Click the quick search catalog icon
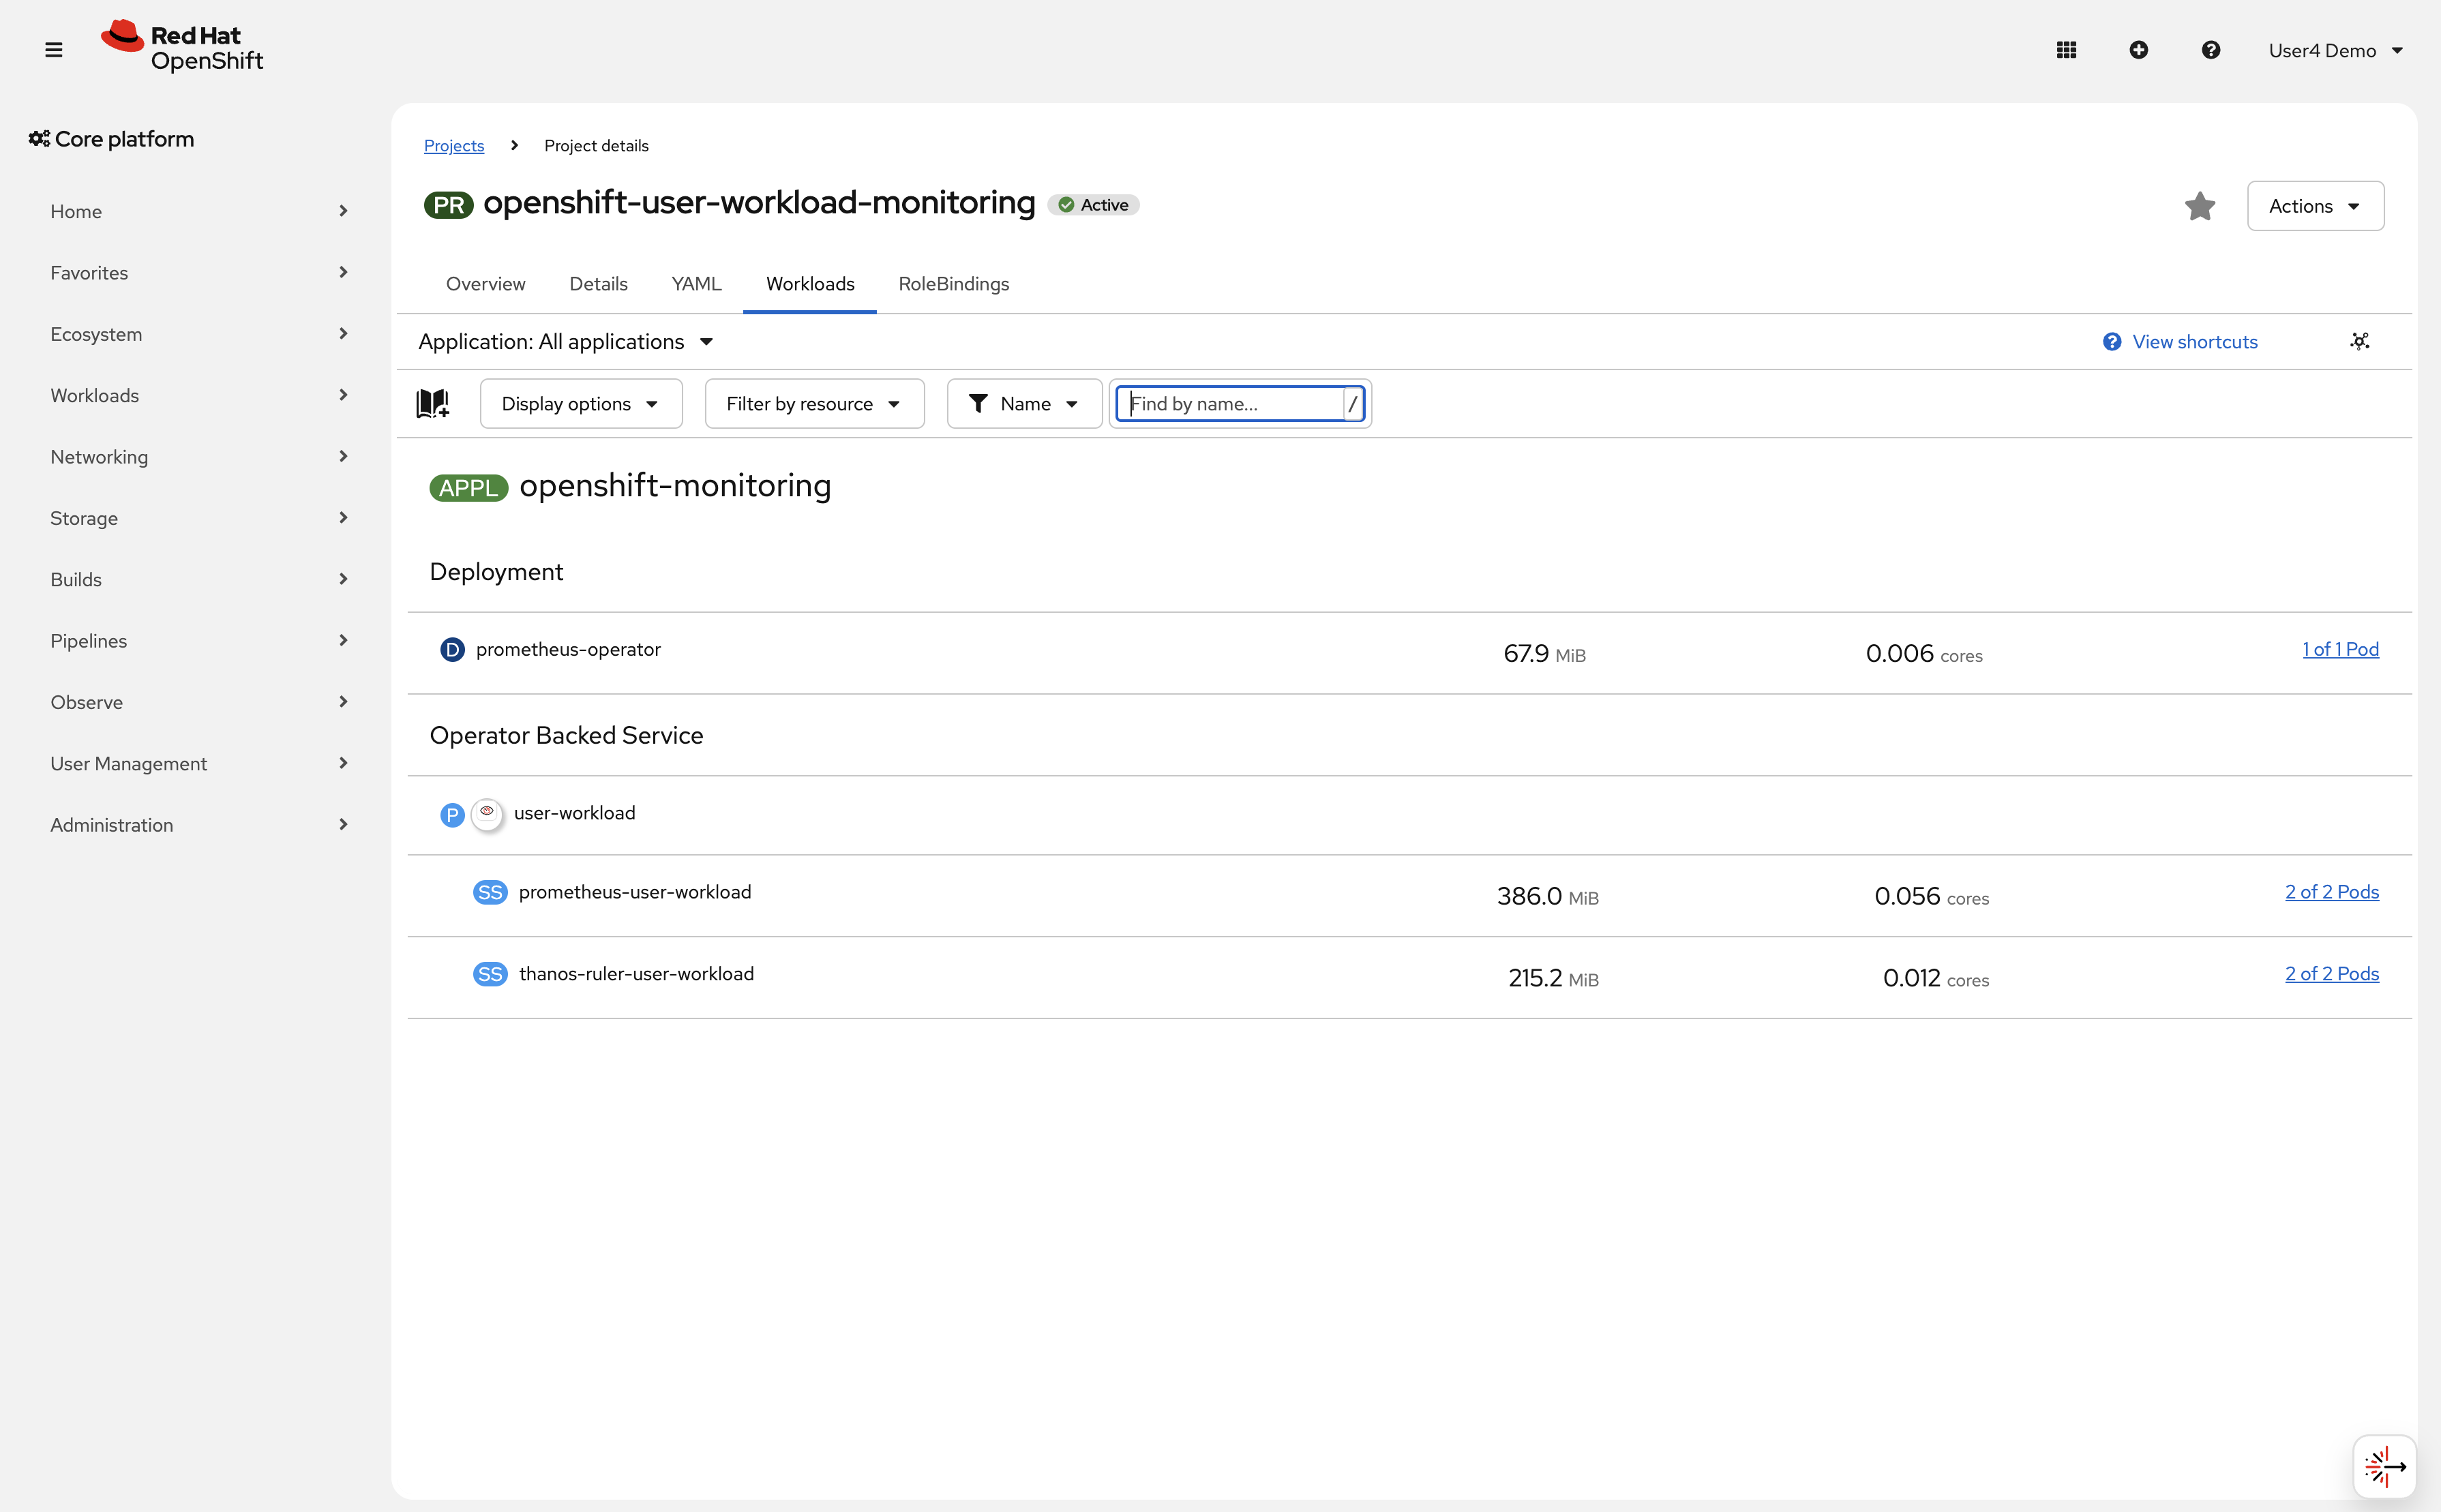The width and height of the screenshot is (2441, 1512). (432, 403)
